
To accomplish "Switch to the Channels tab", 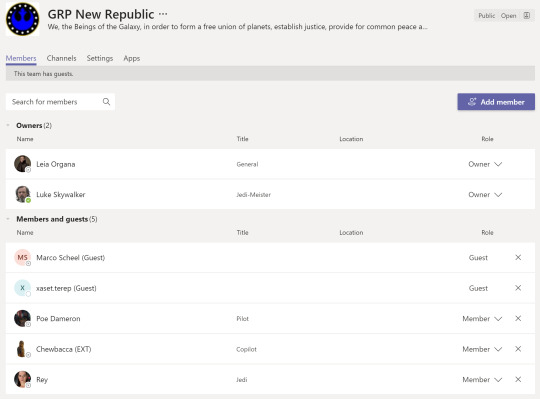I will [x=62, y=58].
